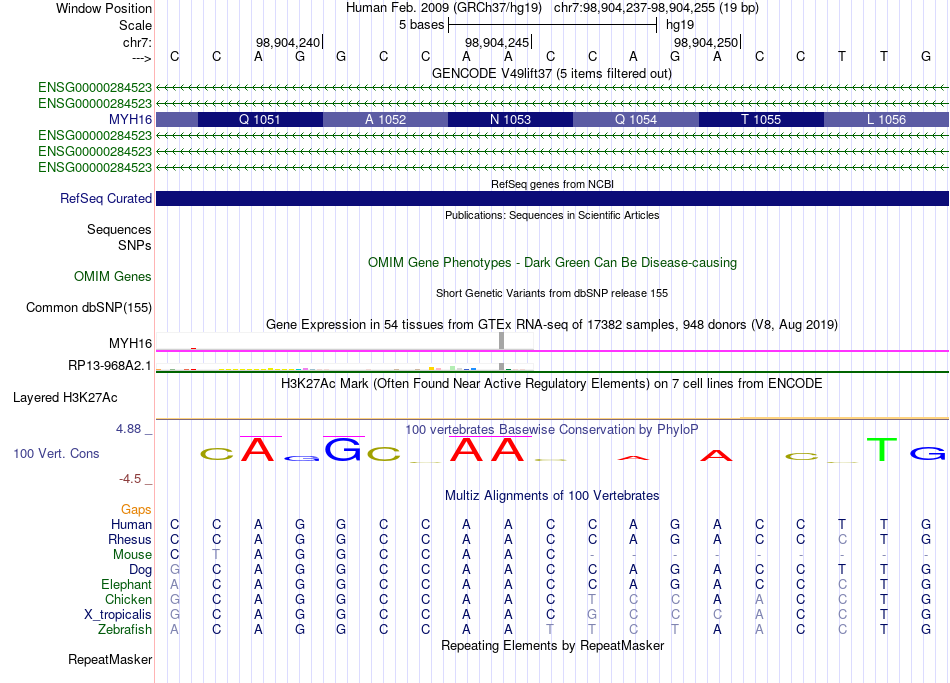Viewport: 950px width, 683px height.
Task: Click the RP13-968A2.1 GTEx track label
Action: click(110, 365)
